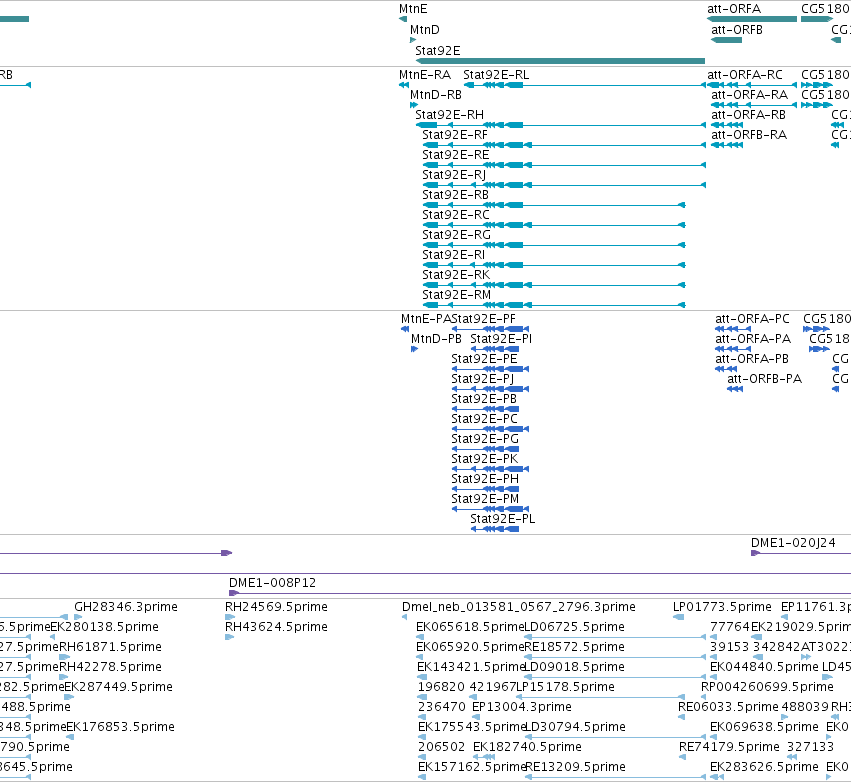Viewport: 851px width, 782px height.
Task: Select the Stat92E-RI transcript label
Action: 454,255
